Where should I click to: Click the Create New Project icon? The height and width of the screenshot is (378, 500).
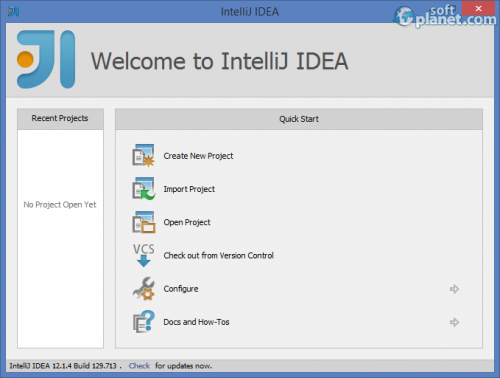(x=144, y=156)
